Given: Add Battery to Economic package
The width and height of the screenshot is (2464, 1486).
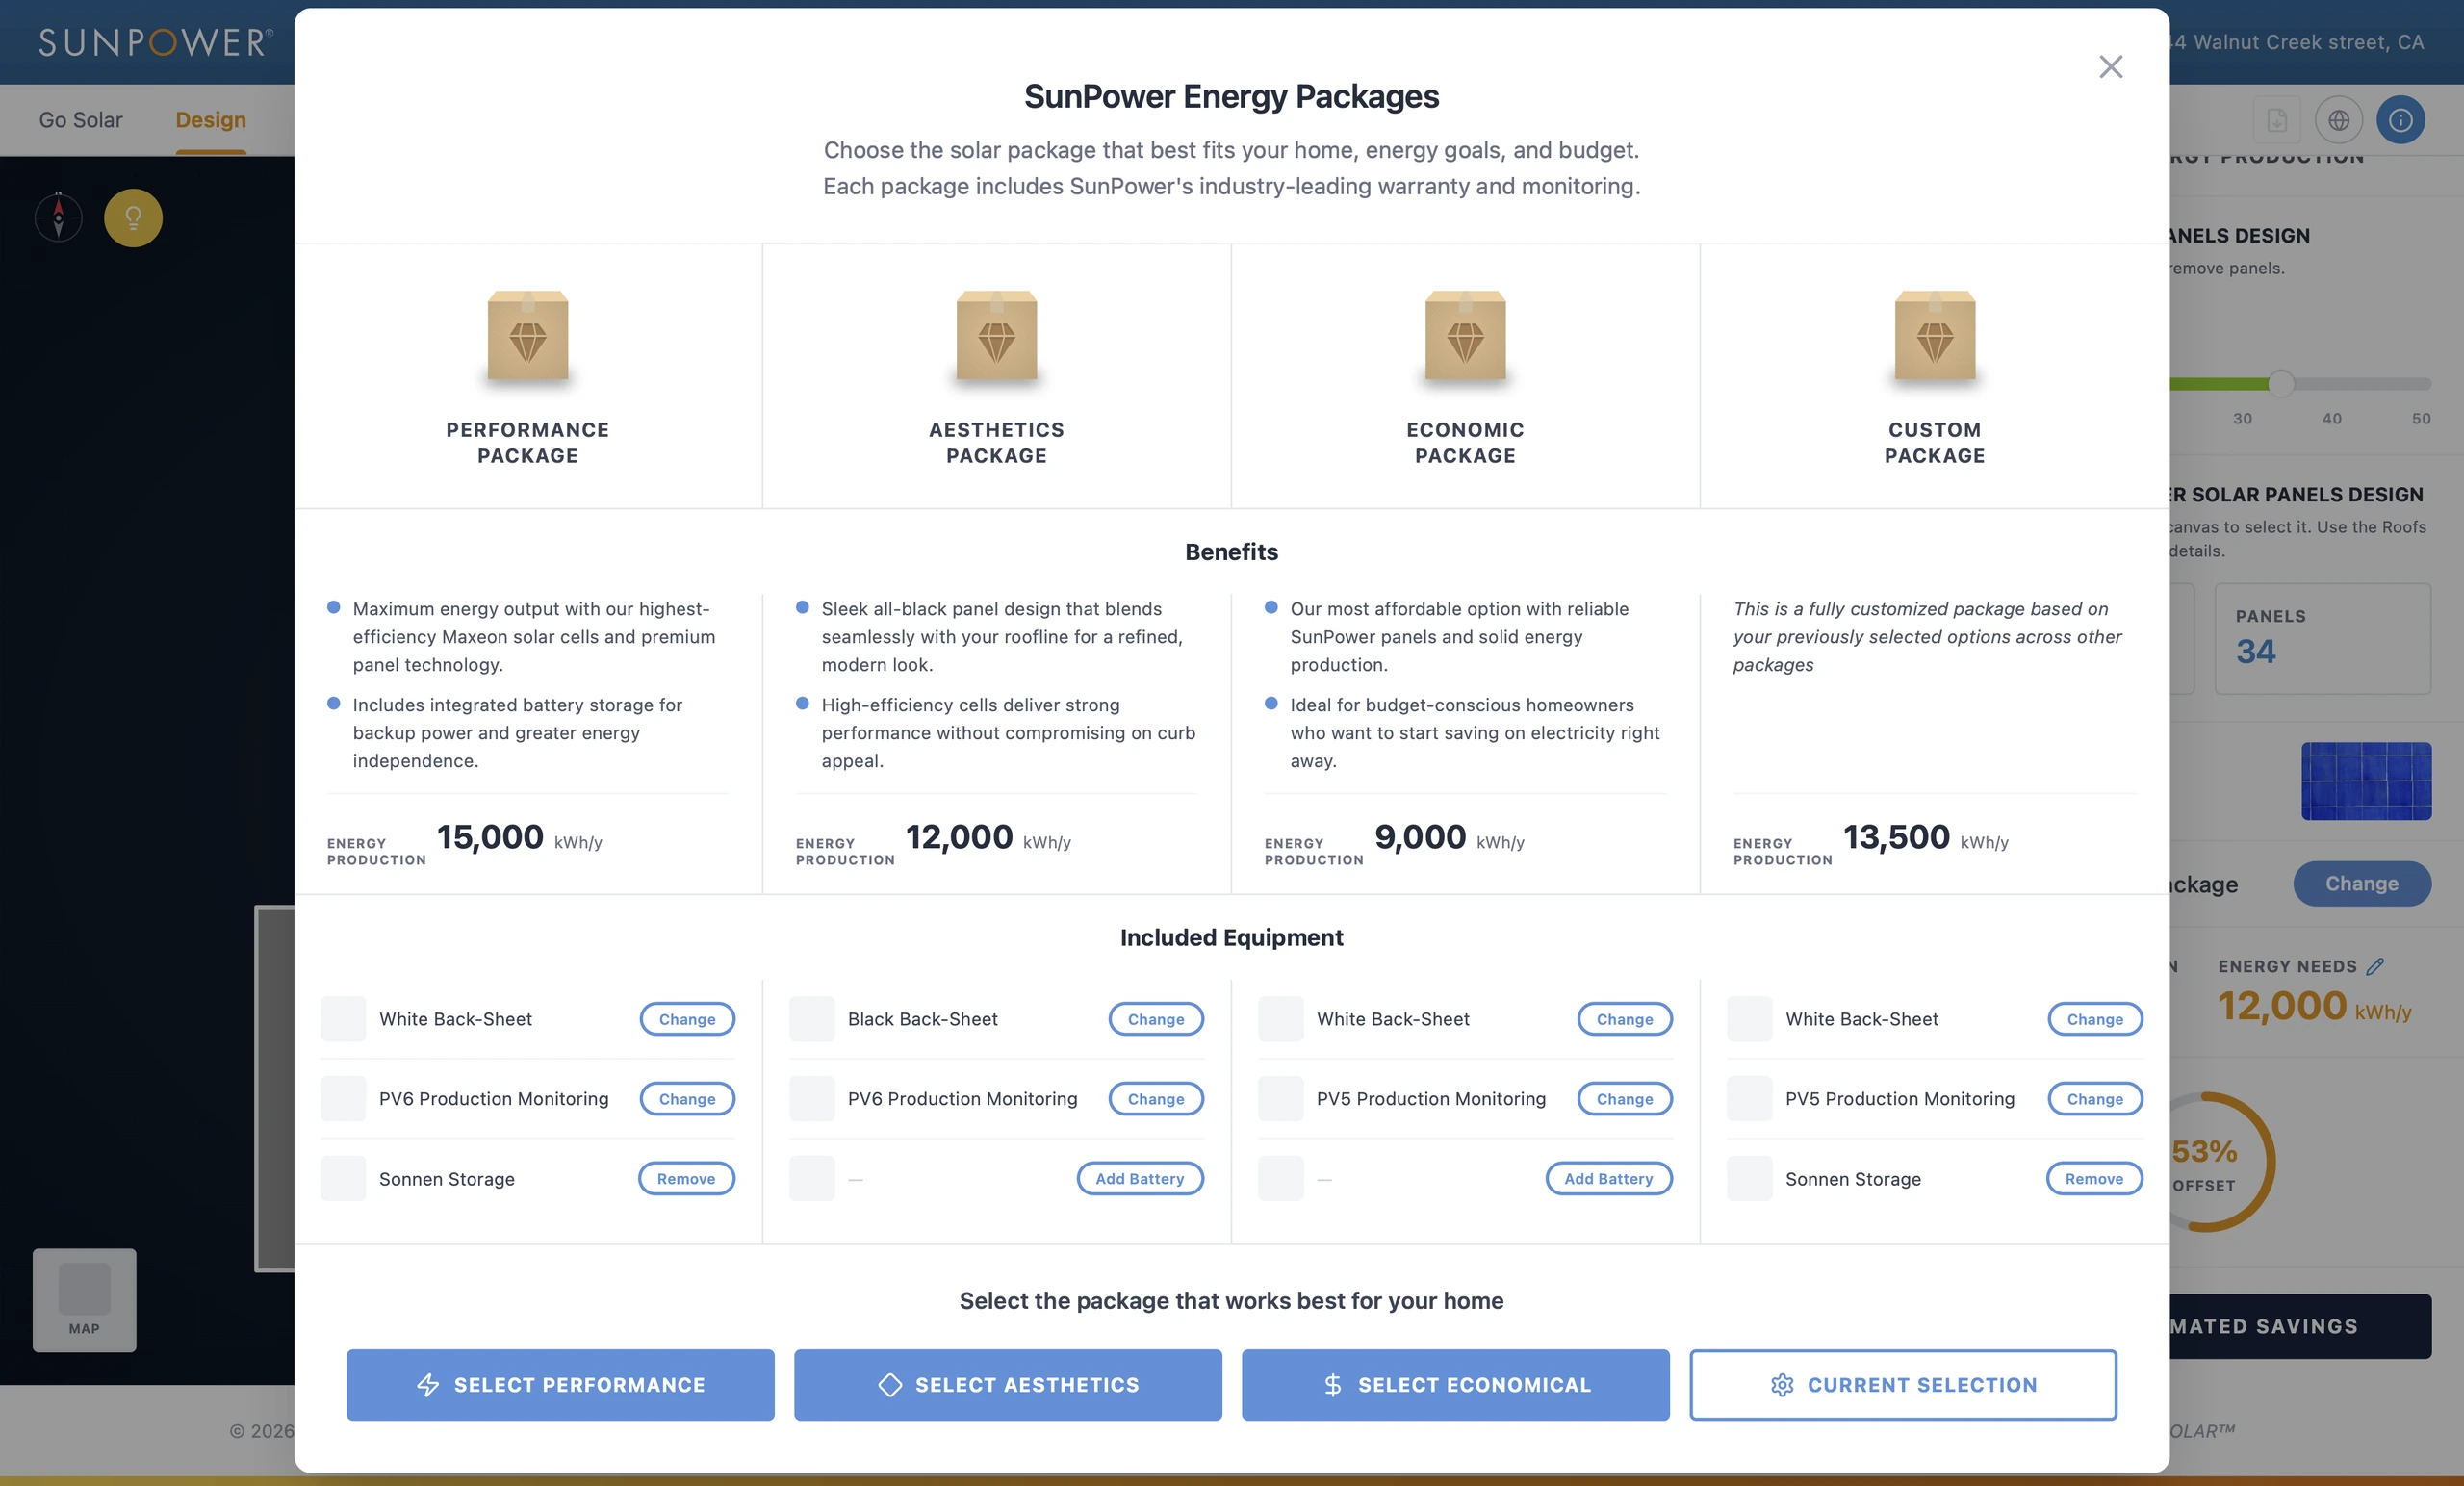Looking at the screenshot, I should point(1609,1178).
